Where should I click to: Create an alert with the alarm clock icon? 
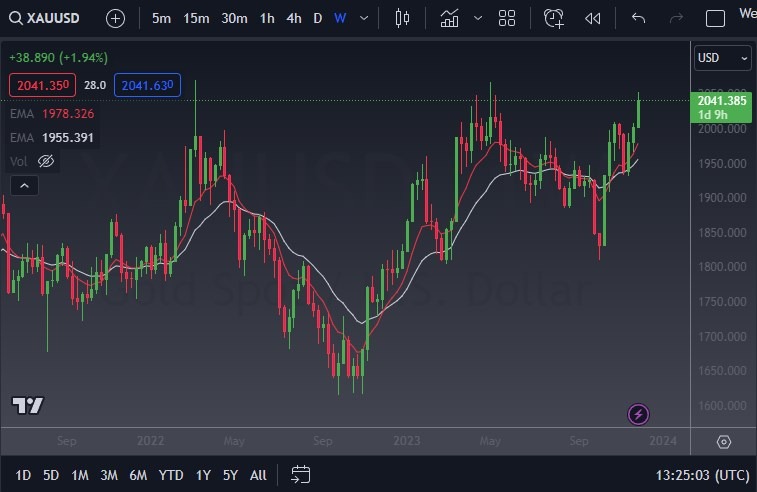[x=554, y=18]
